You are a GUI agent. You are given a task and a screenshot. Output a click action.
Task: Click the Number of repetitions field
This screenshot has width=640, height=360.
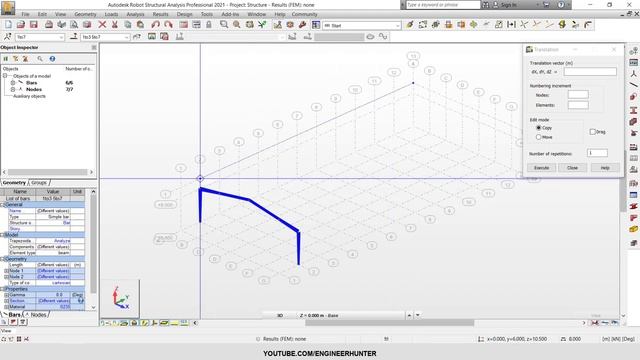[x=597, y=153]
